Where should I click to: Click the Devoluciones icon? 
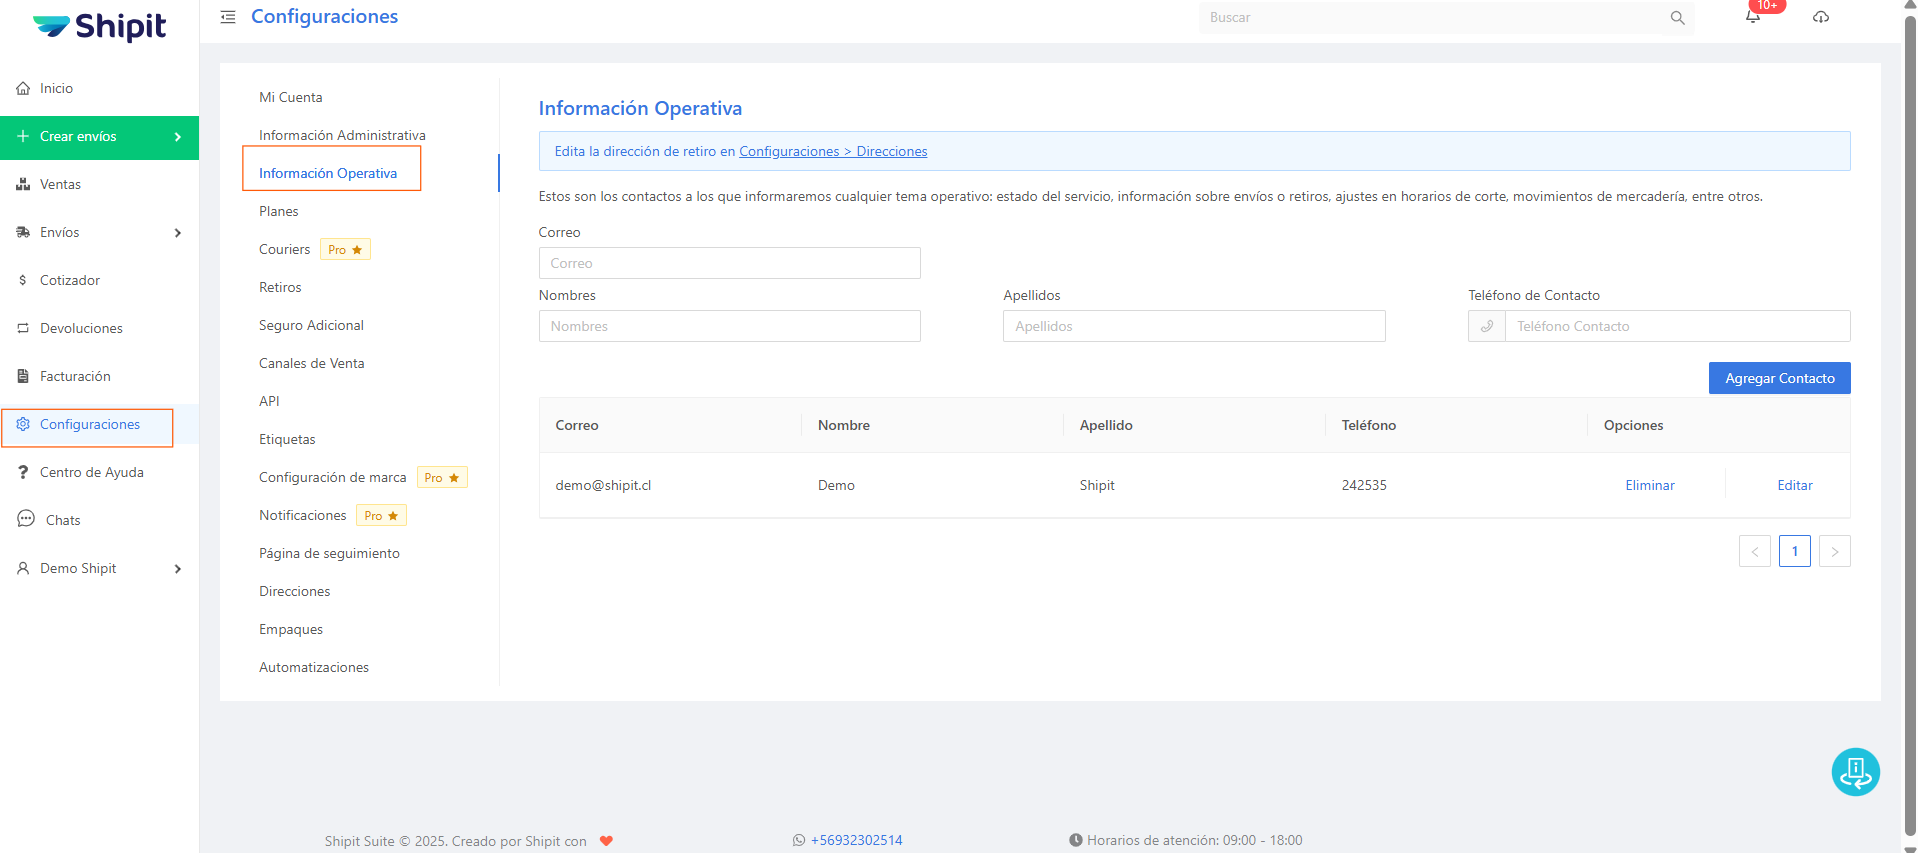tap(23, 328)
